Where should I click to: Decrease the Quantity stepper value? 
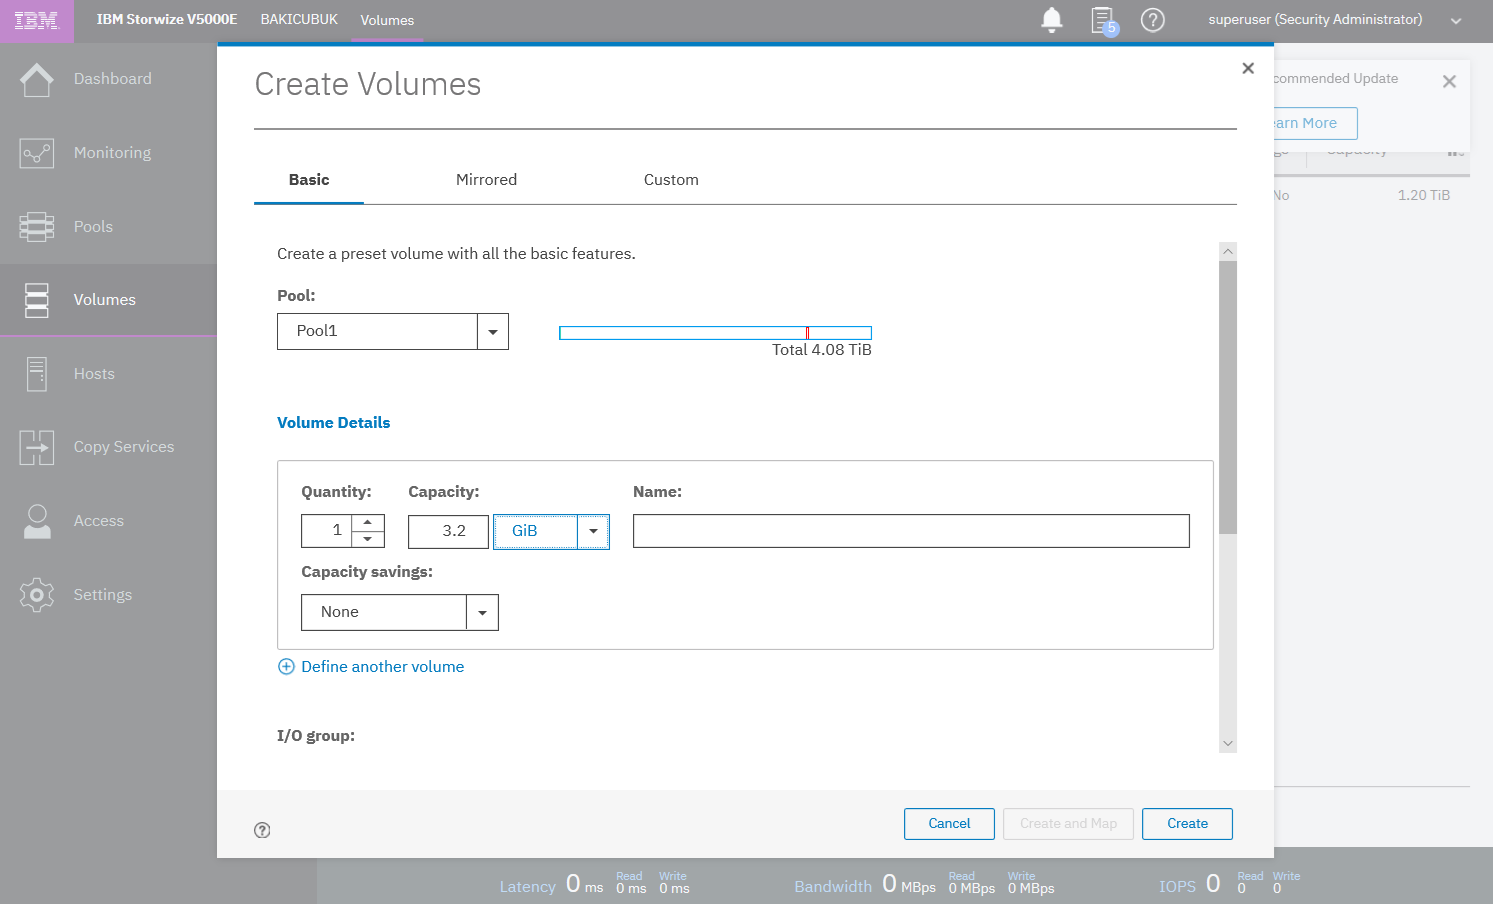368,539
